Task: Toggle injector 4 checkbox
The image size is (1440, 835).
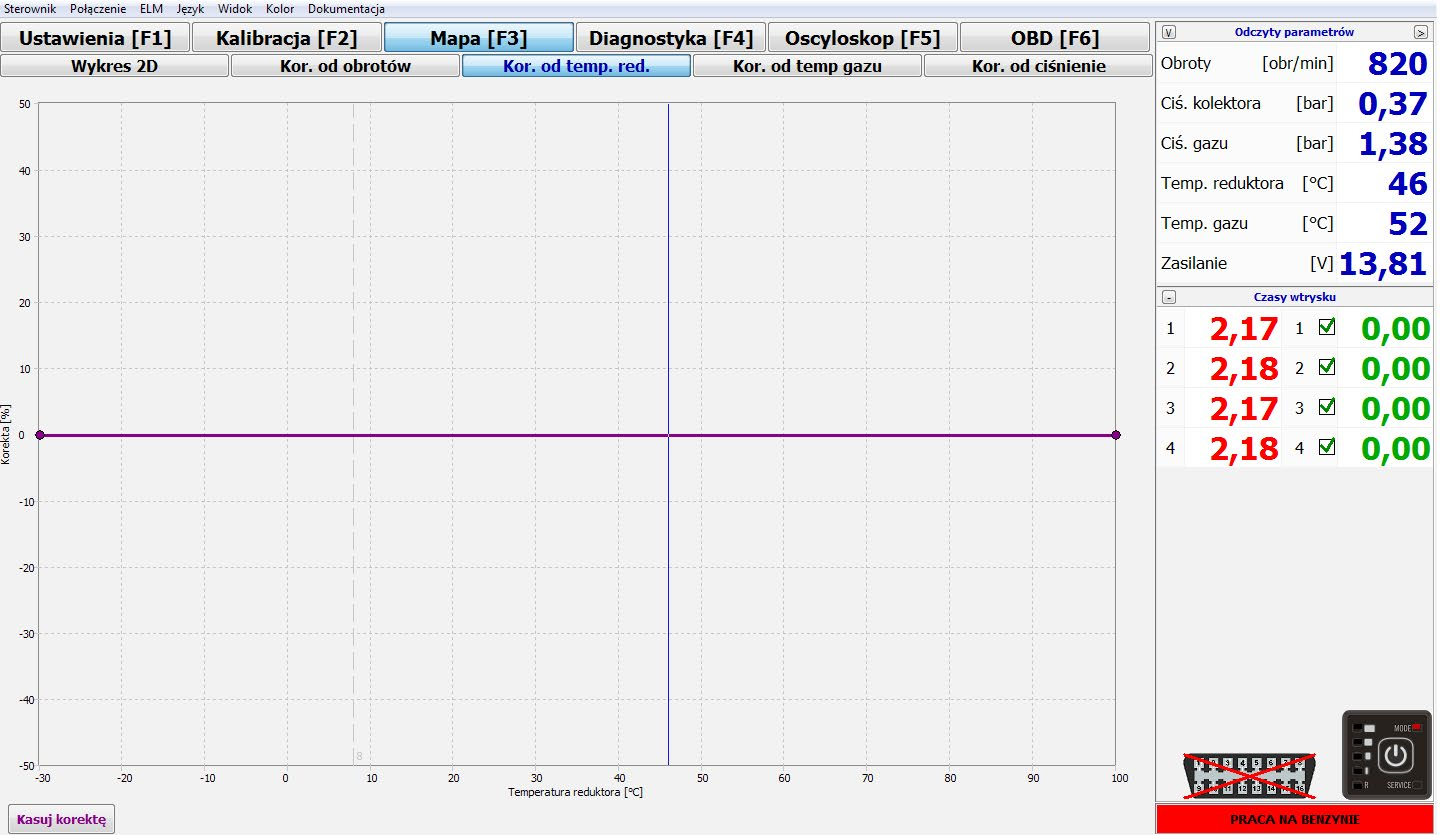Action: point(1327,447)
